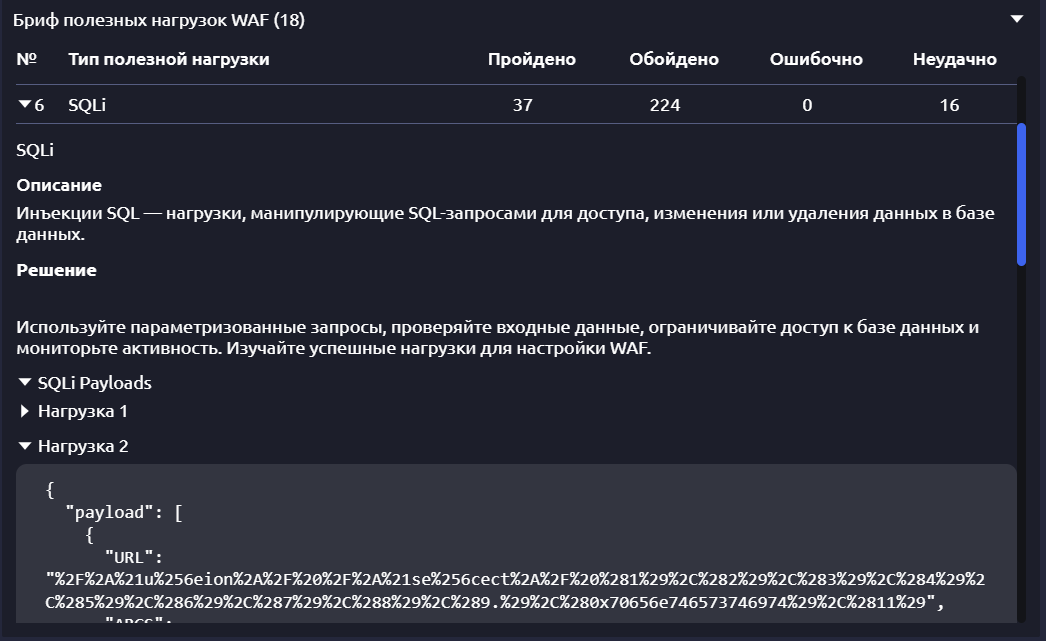Collapse the SQLi Payloads section
Viewport: 1046px width, 641px height.
(25, 383)
